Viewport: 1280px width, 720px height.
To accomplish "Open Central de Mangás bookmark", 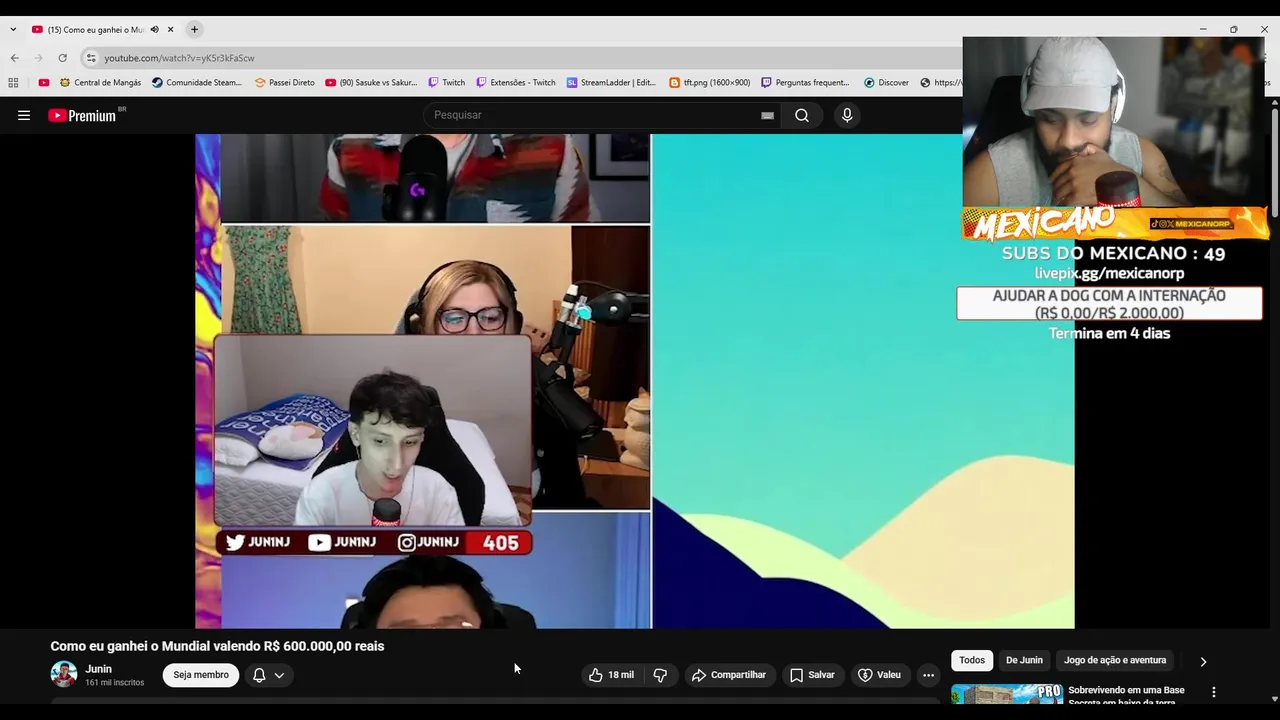I will 100,83.
